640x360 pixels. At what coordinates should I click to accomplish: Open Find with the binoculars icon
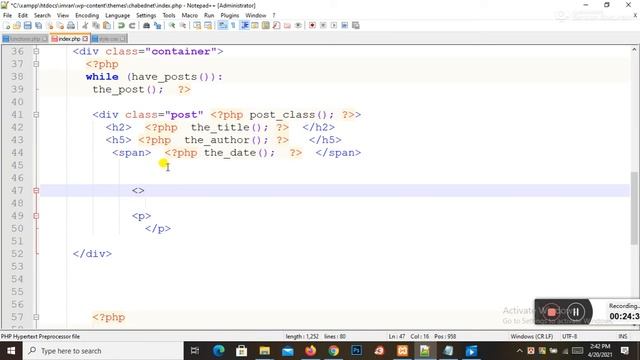147,25
